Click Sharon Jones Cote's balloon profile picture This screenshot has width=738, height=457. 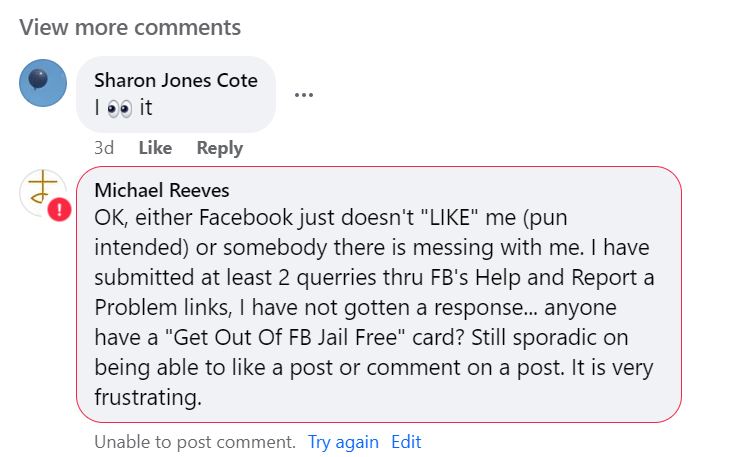(43, 83)
